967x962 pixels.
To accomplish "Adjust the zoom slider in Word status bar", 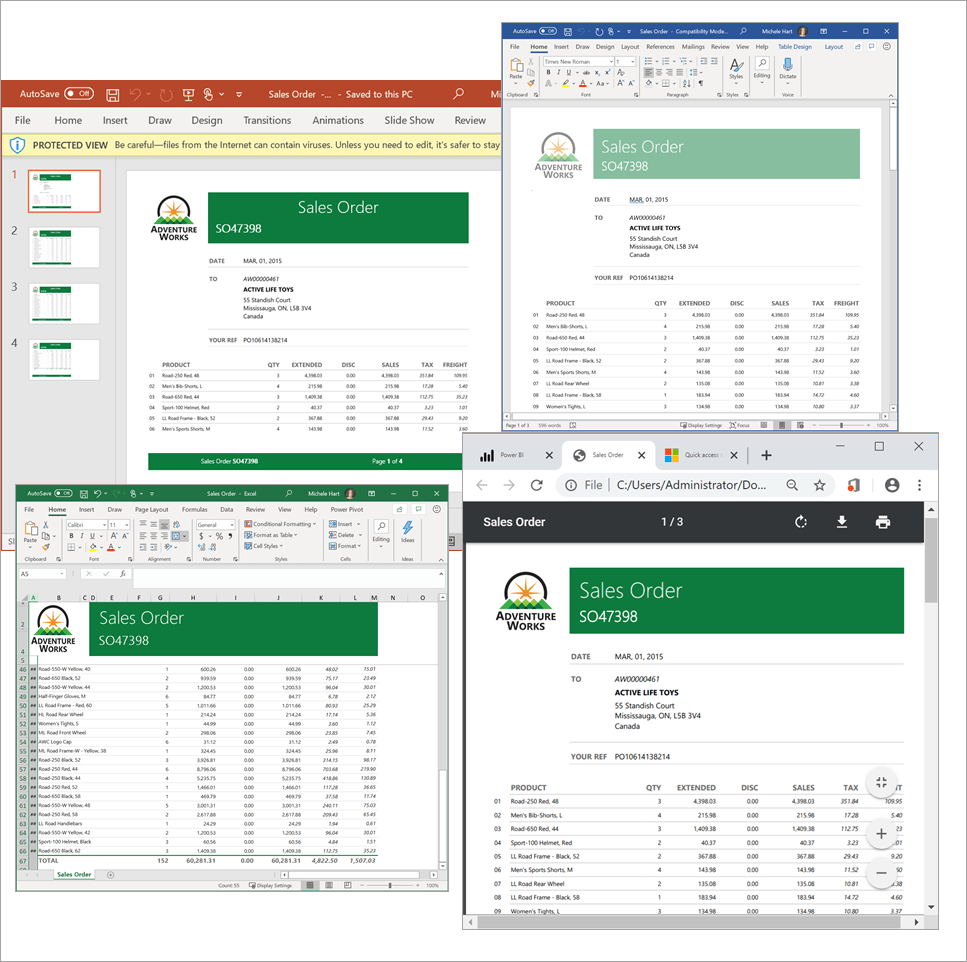I will click(x=841, y=426).
